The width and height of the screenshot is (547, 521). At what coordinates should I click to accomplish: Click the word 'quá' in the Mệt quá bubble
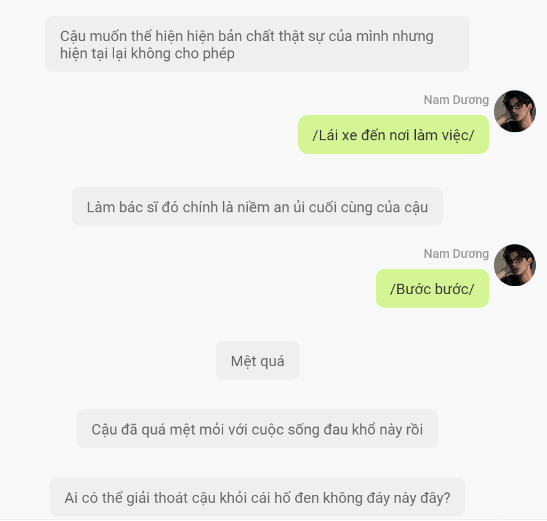272,362
